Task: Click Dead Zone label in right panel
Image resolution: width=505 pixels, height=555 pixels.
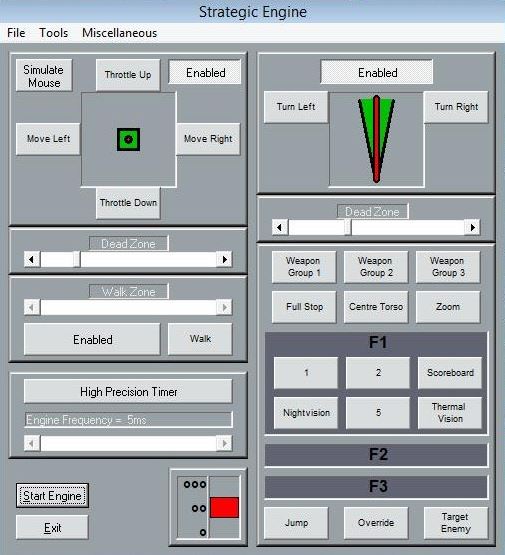Action: [x=372, y=212]
